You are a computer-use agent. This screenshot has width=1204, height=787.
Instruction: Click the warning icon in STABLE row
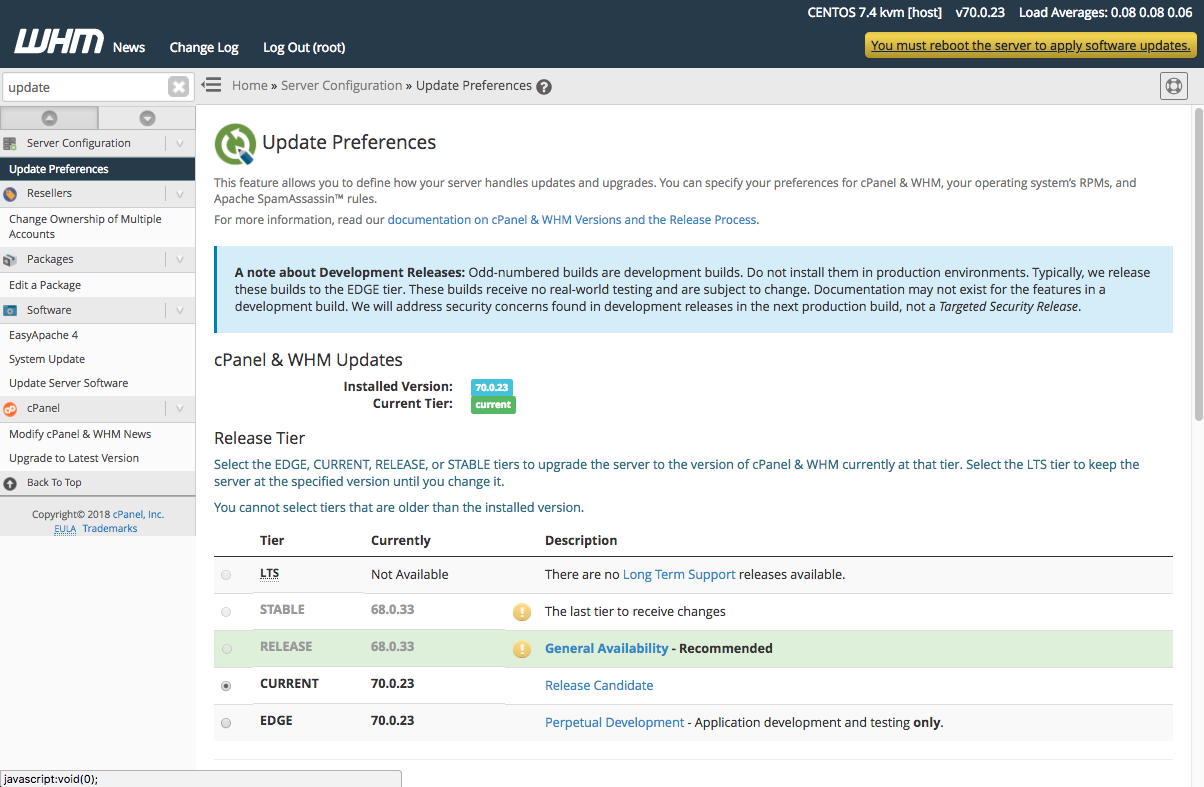click(522, 612)
